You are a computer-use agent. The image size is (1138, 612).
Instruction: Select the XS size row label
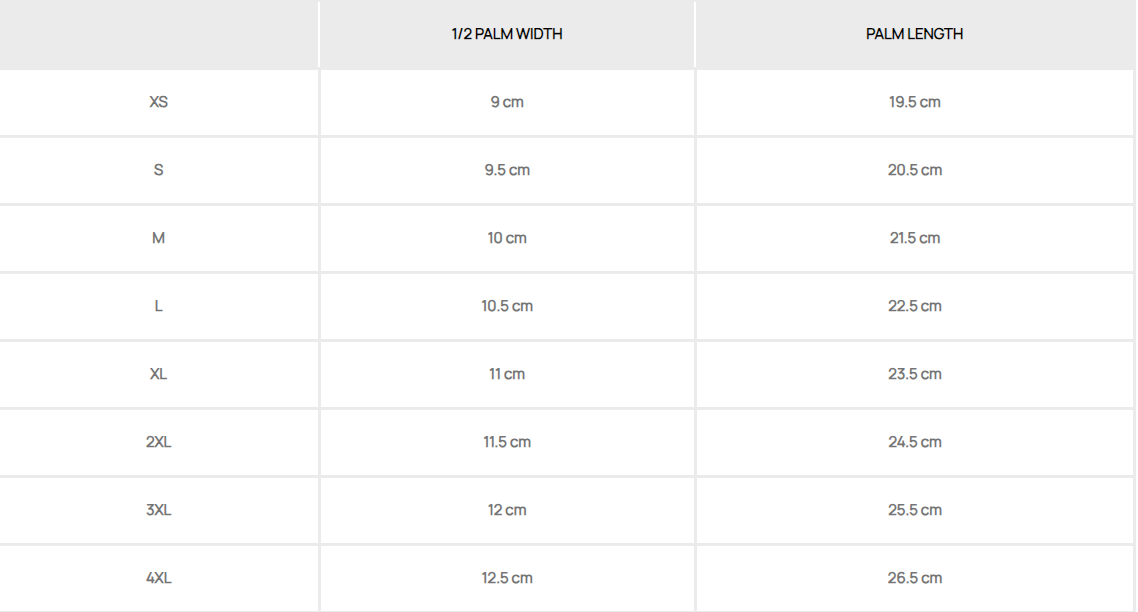coord(158,102)
